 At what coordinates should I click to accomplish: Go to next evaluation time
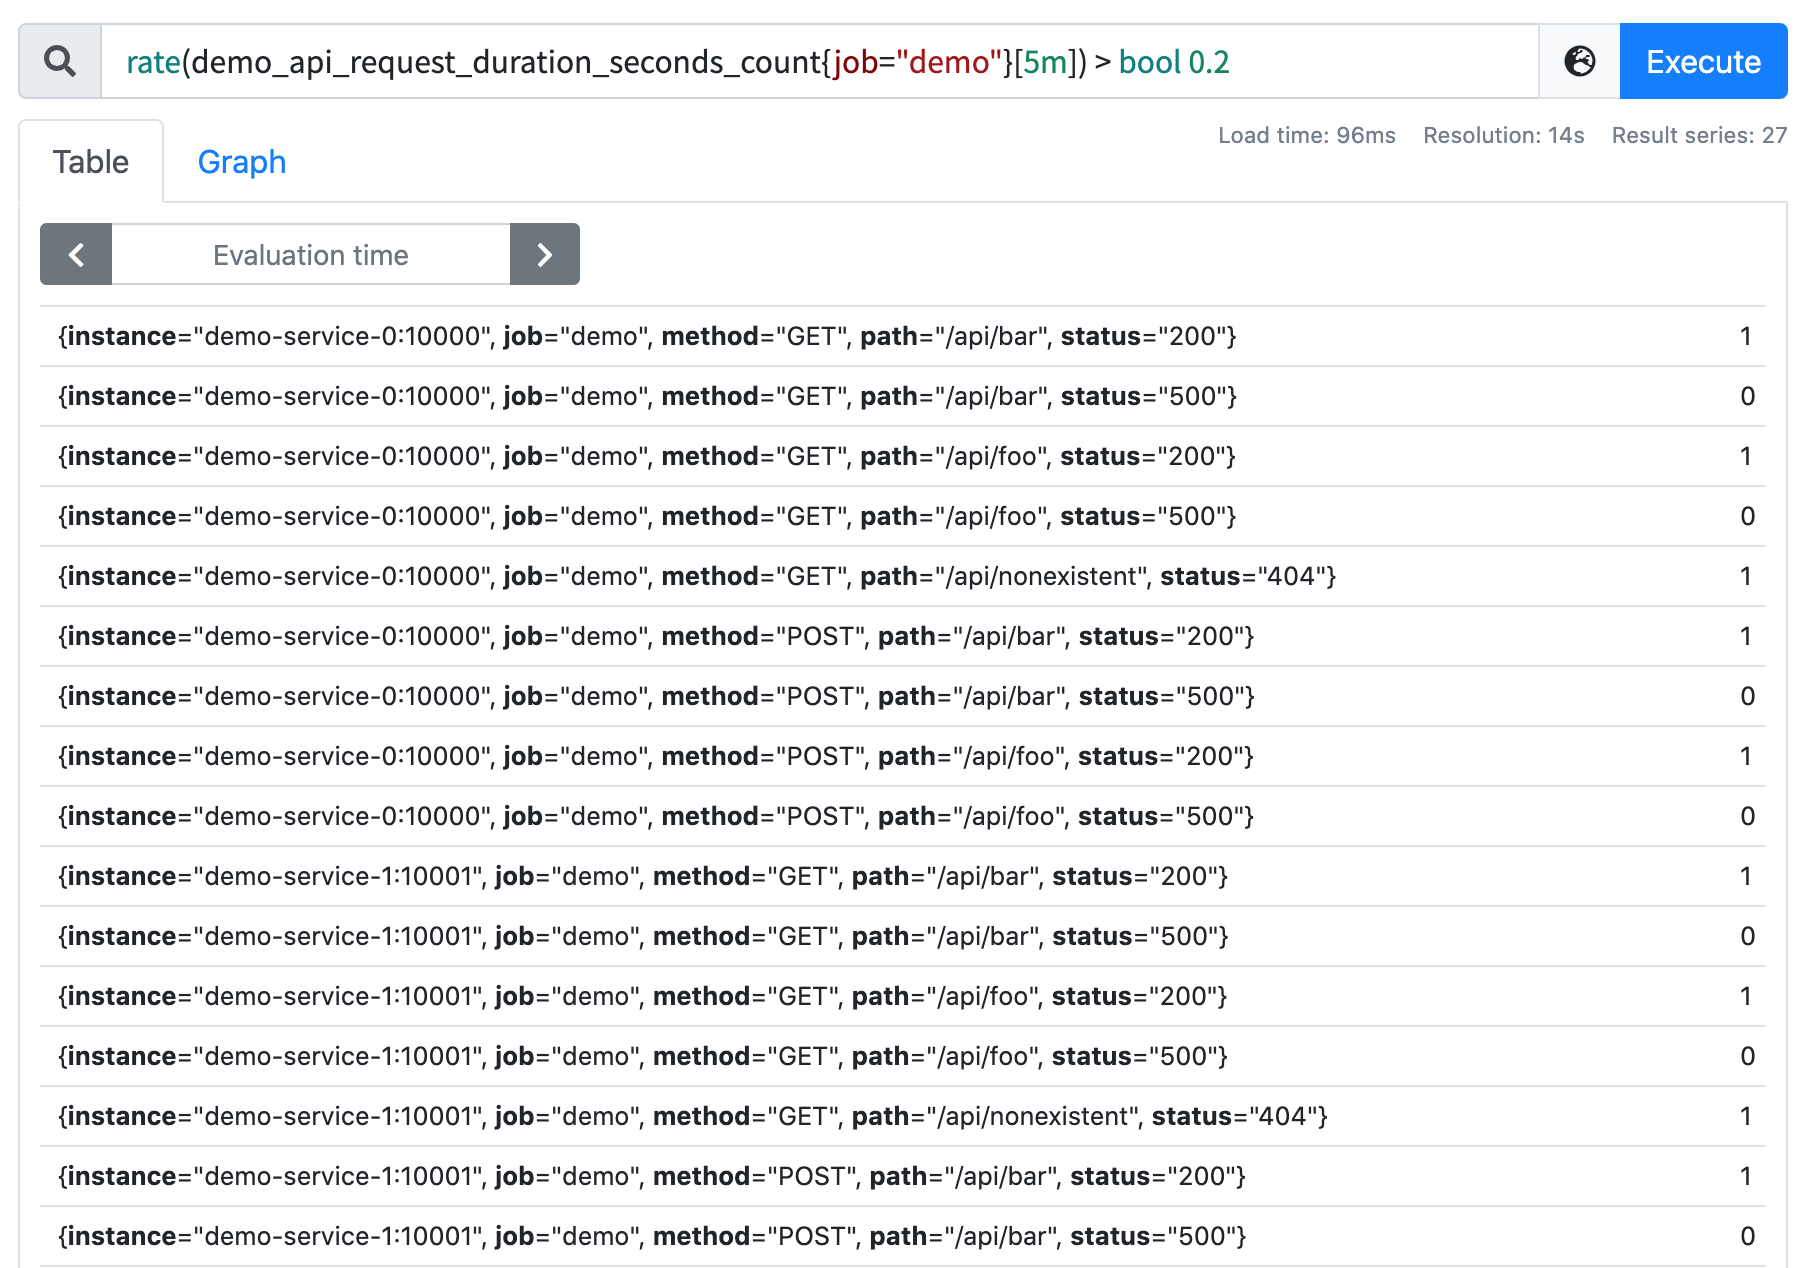click(545, 255)
